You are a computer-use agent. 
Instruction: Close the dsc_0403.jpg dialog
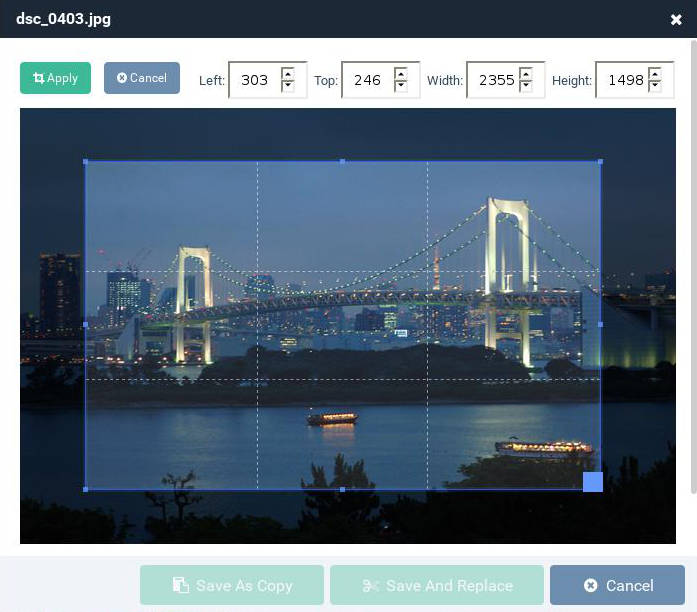(676, 20)
